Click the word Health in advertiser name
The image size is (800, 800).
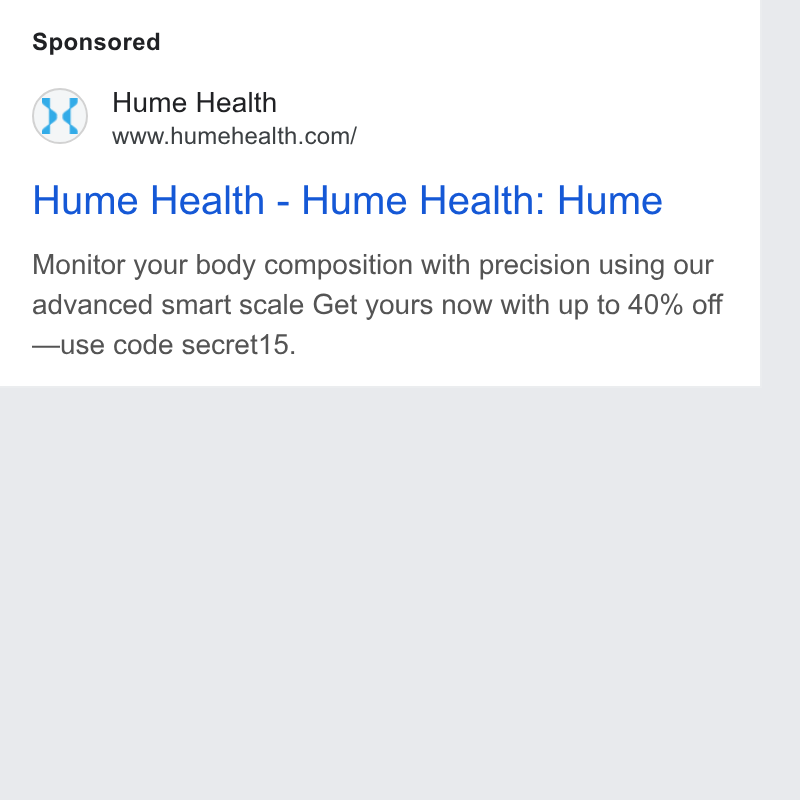[236, 103]
